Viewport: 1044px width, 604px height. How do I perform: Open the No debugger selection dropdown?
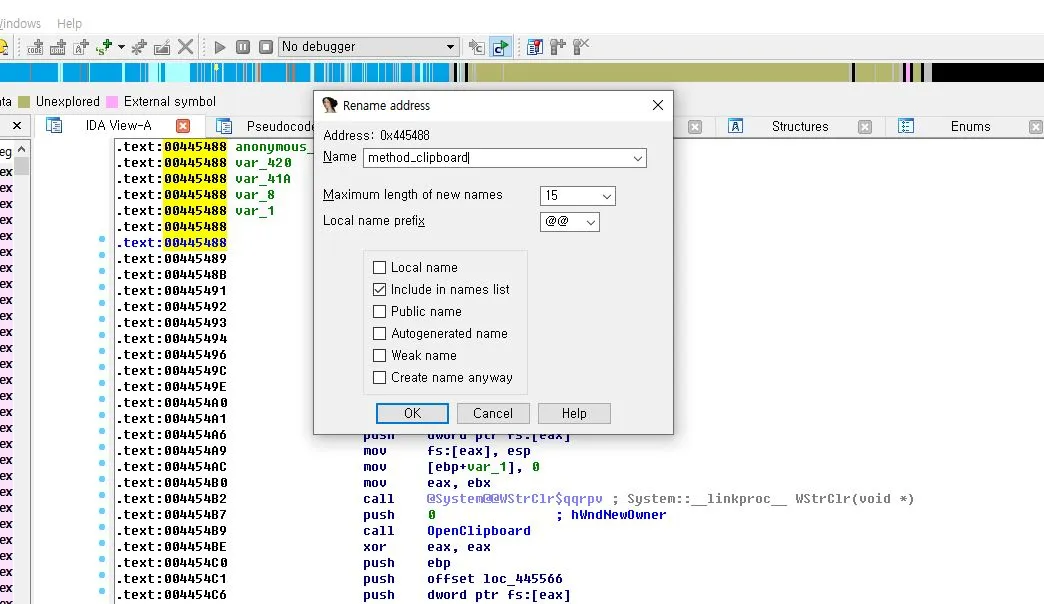pos(368,47)
